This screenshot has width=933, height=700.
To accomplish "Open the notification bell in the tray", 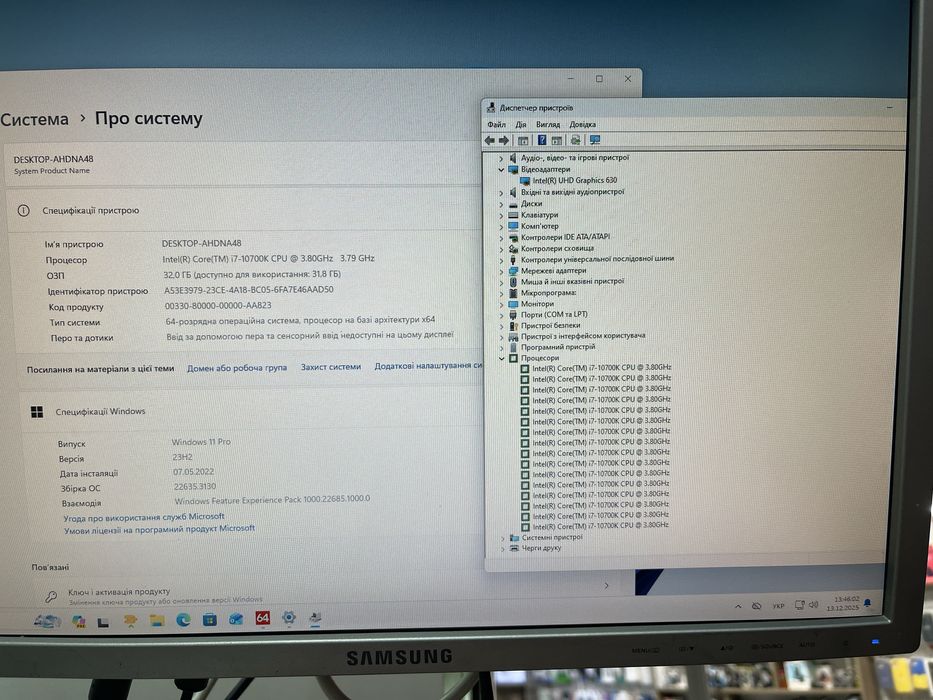I will pos(868,604).
